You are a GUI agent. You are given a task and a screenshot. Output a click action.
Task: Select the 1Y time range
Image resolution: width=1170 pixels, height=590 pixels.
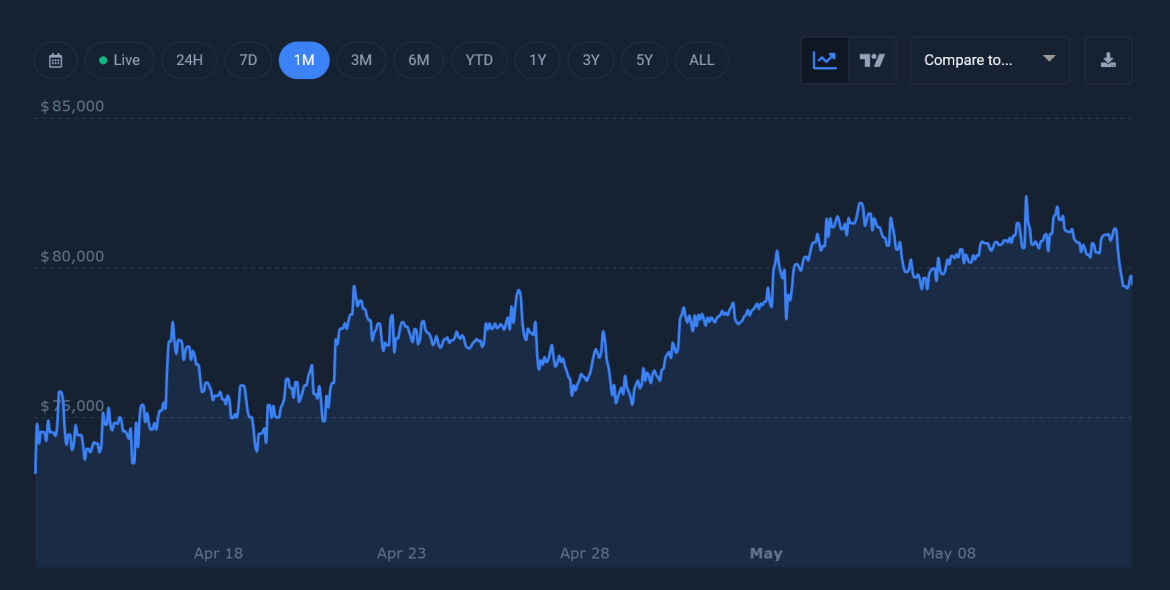point(537,60)
